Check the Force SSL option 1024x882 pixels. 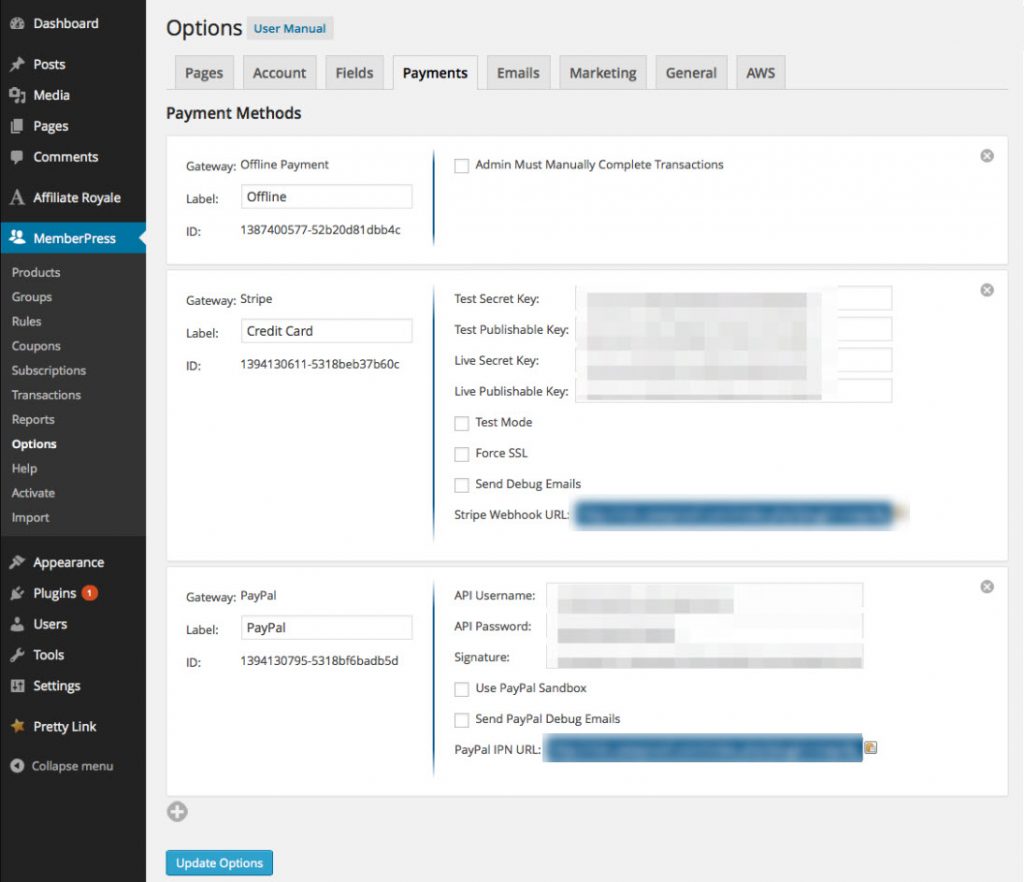[462, 454]
